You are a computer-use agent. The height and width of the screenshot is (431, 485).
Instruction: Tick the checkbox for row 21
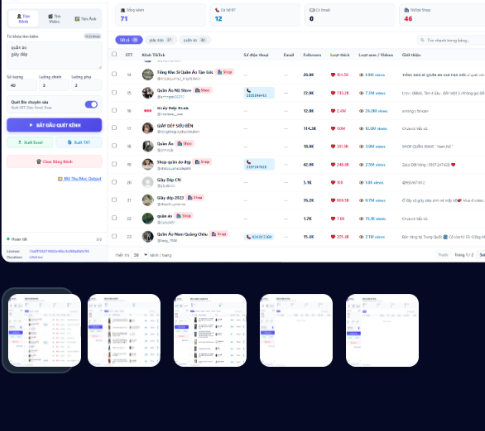point(114,199)
